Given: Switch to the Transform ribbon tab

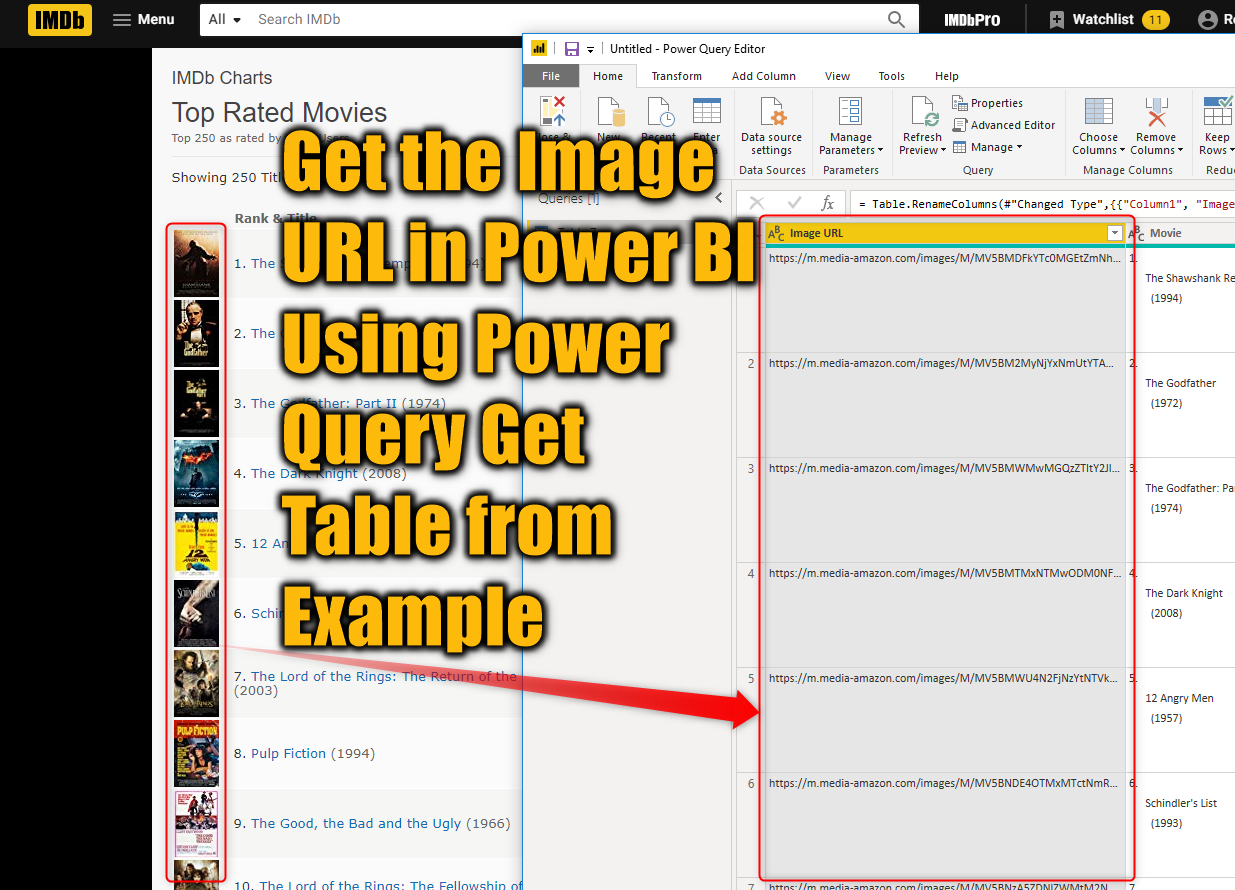Looking at the screenshot, I should coord(676,75).
